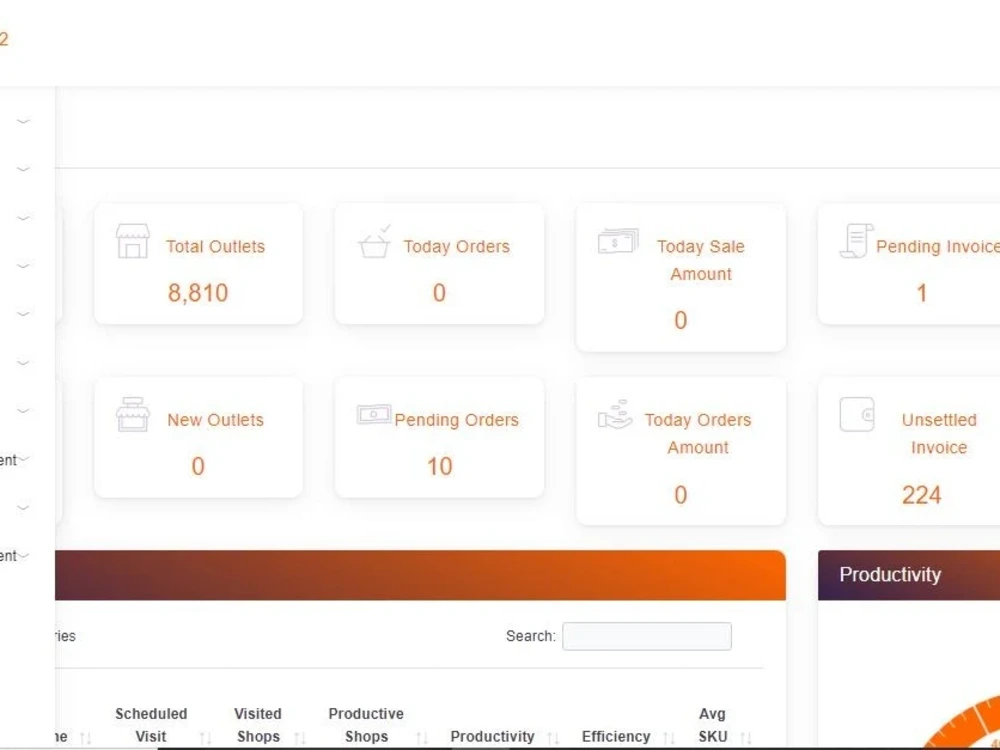Sort by Efficiency column arrows
The height and width of the screenshot is (750, 1000).
tap(669, 738)
